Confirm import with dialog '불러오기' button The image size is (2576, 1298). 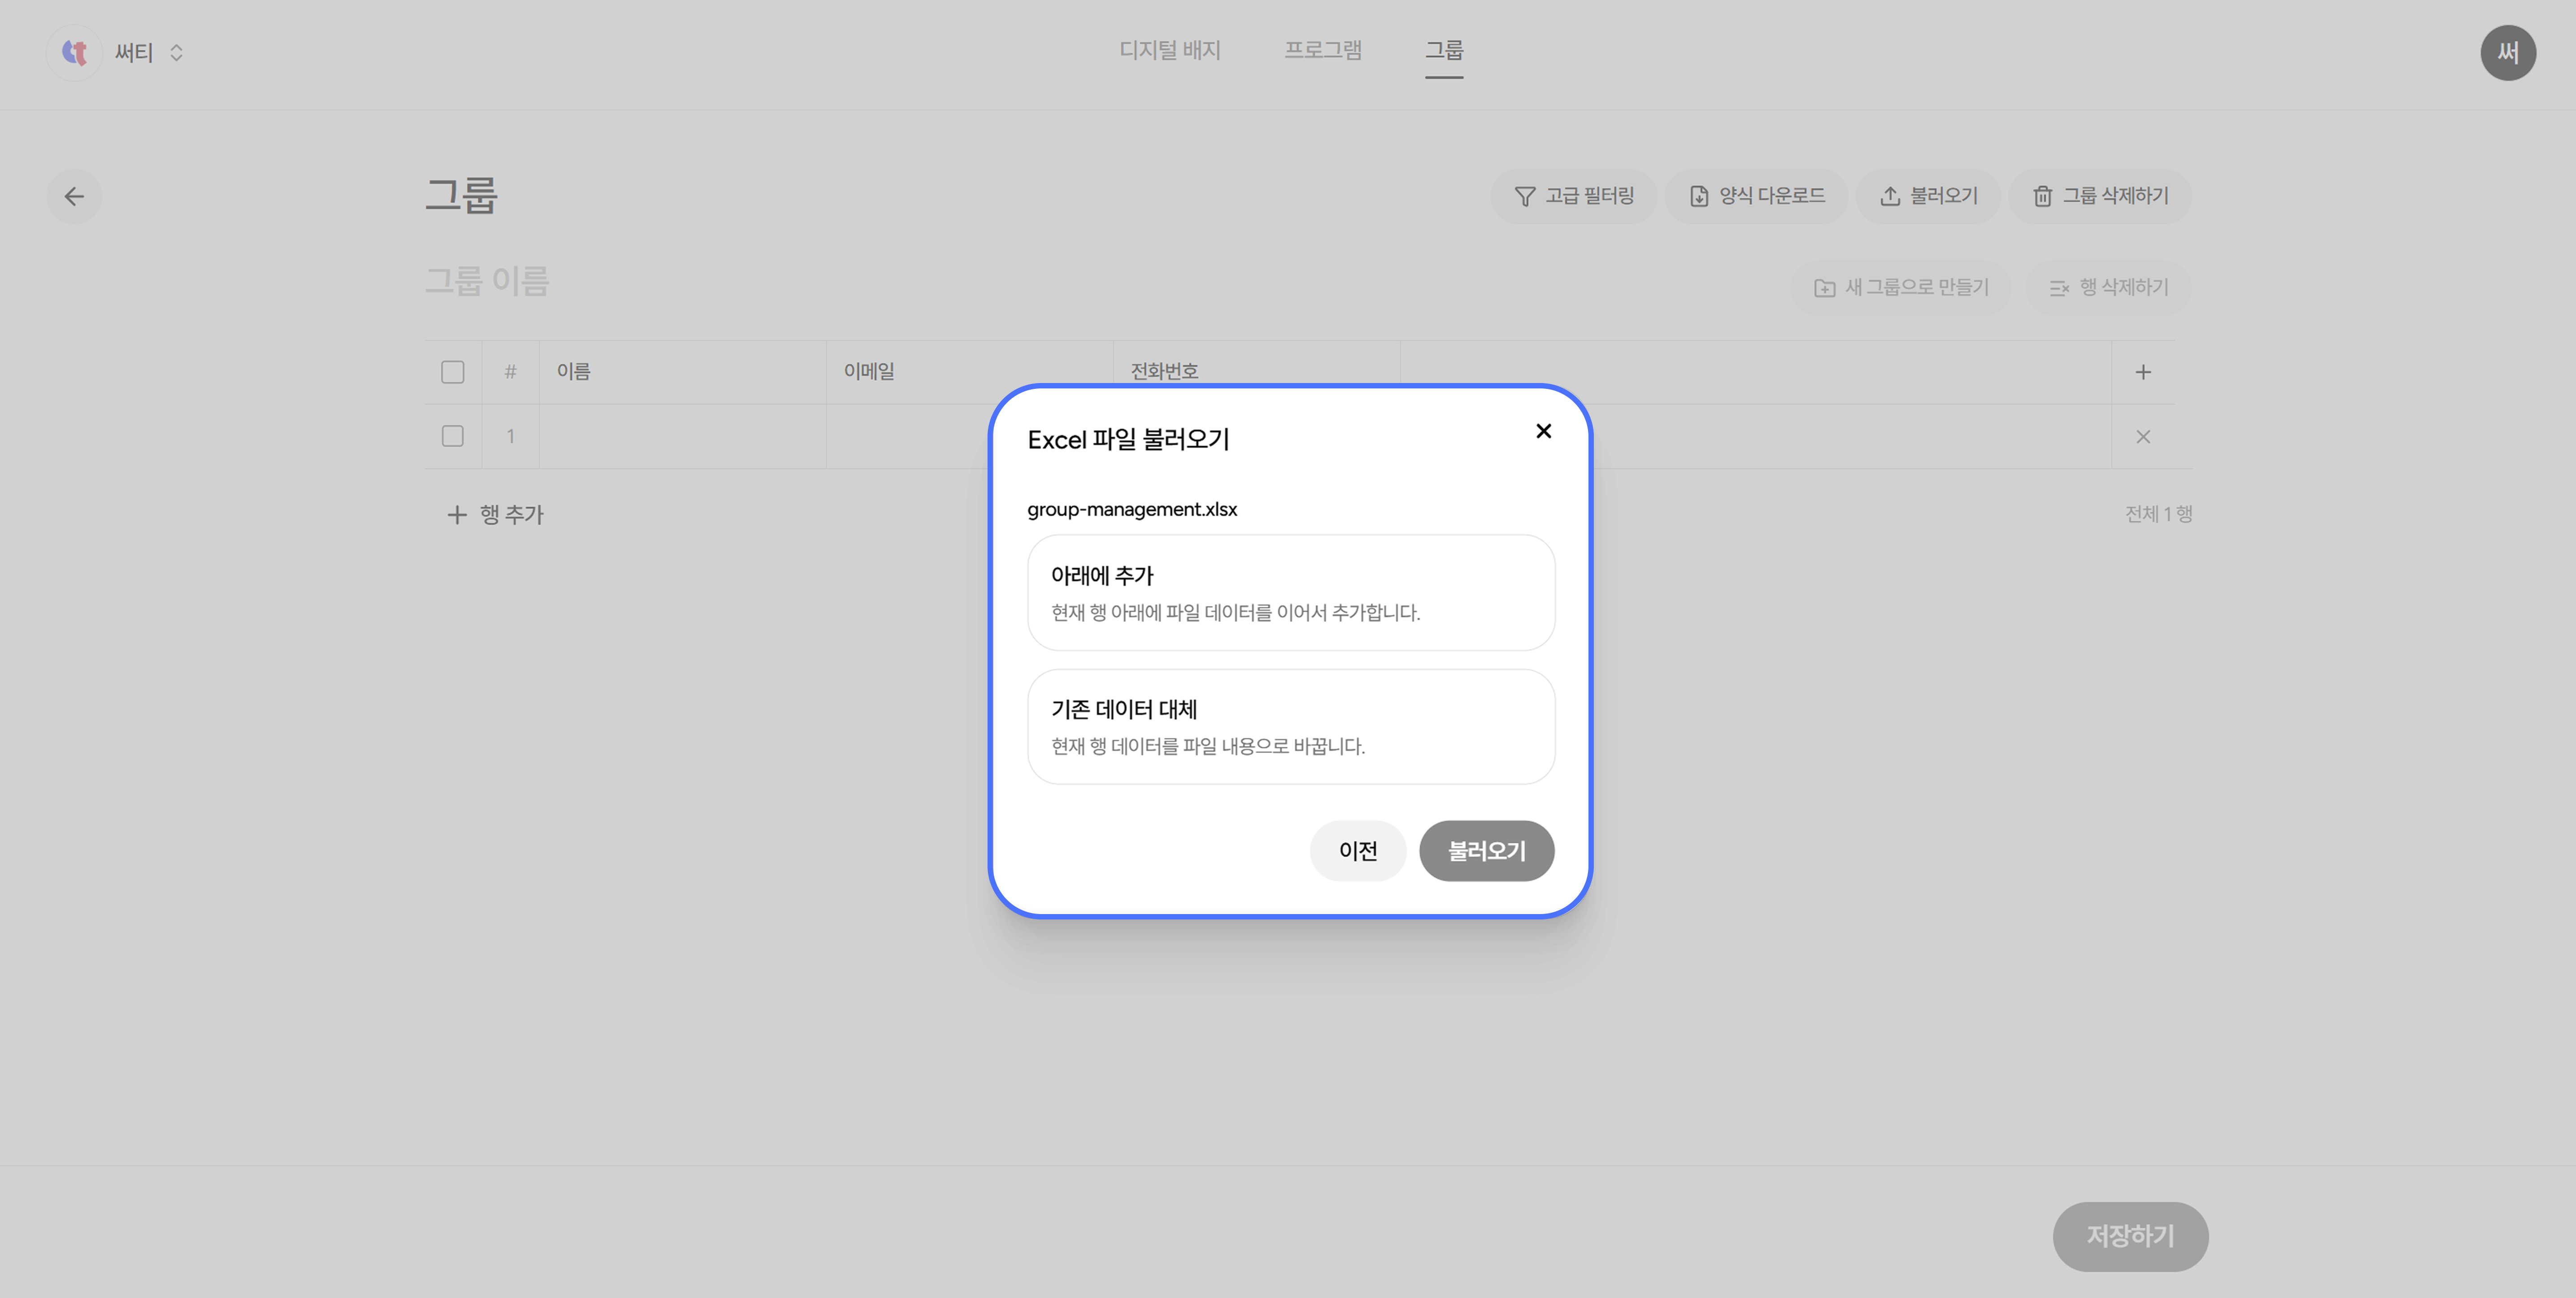pos(1487,851)
